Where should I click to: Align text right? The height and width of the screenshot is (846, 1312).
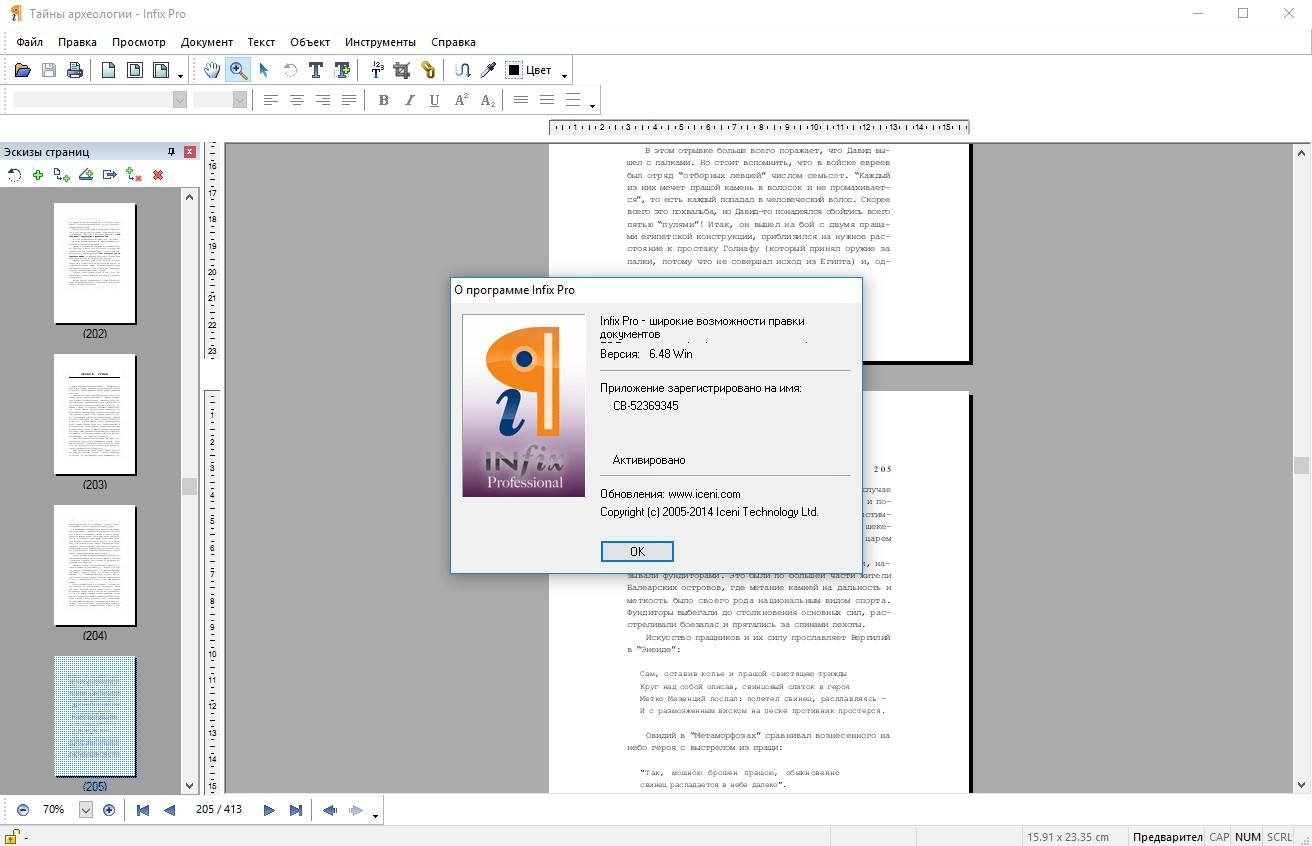coord(323,100)
